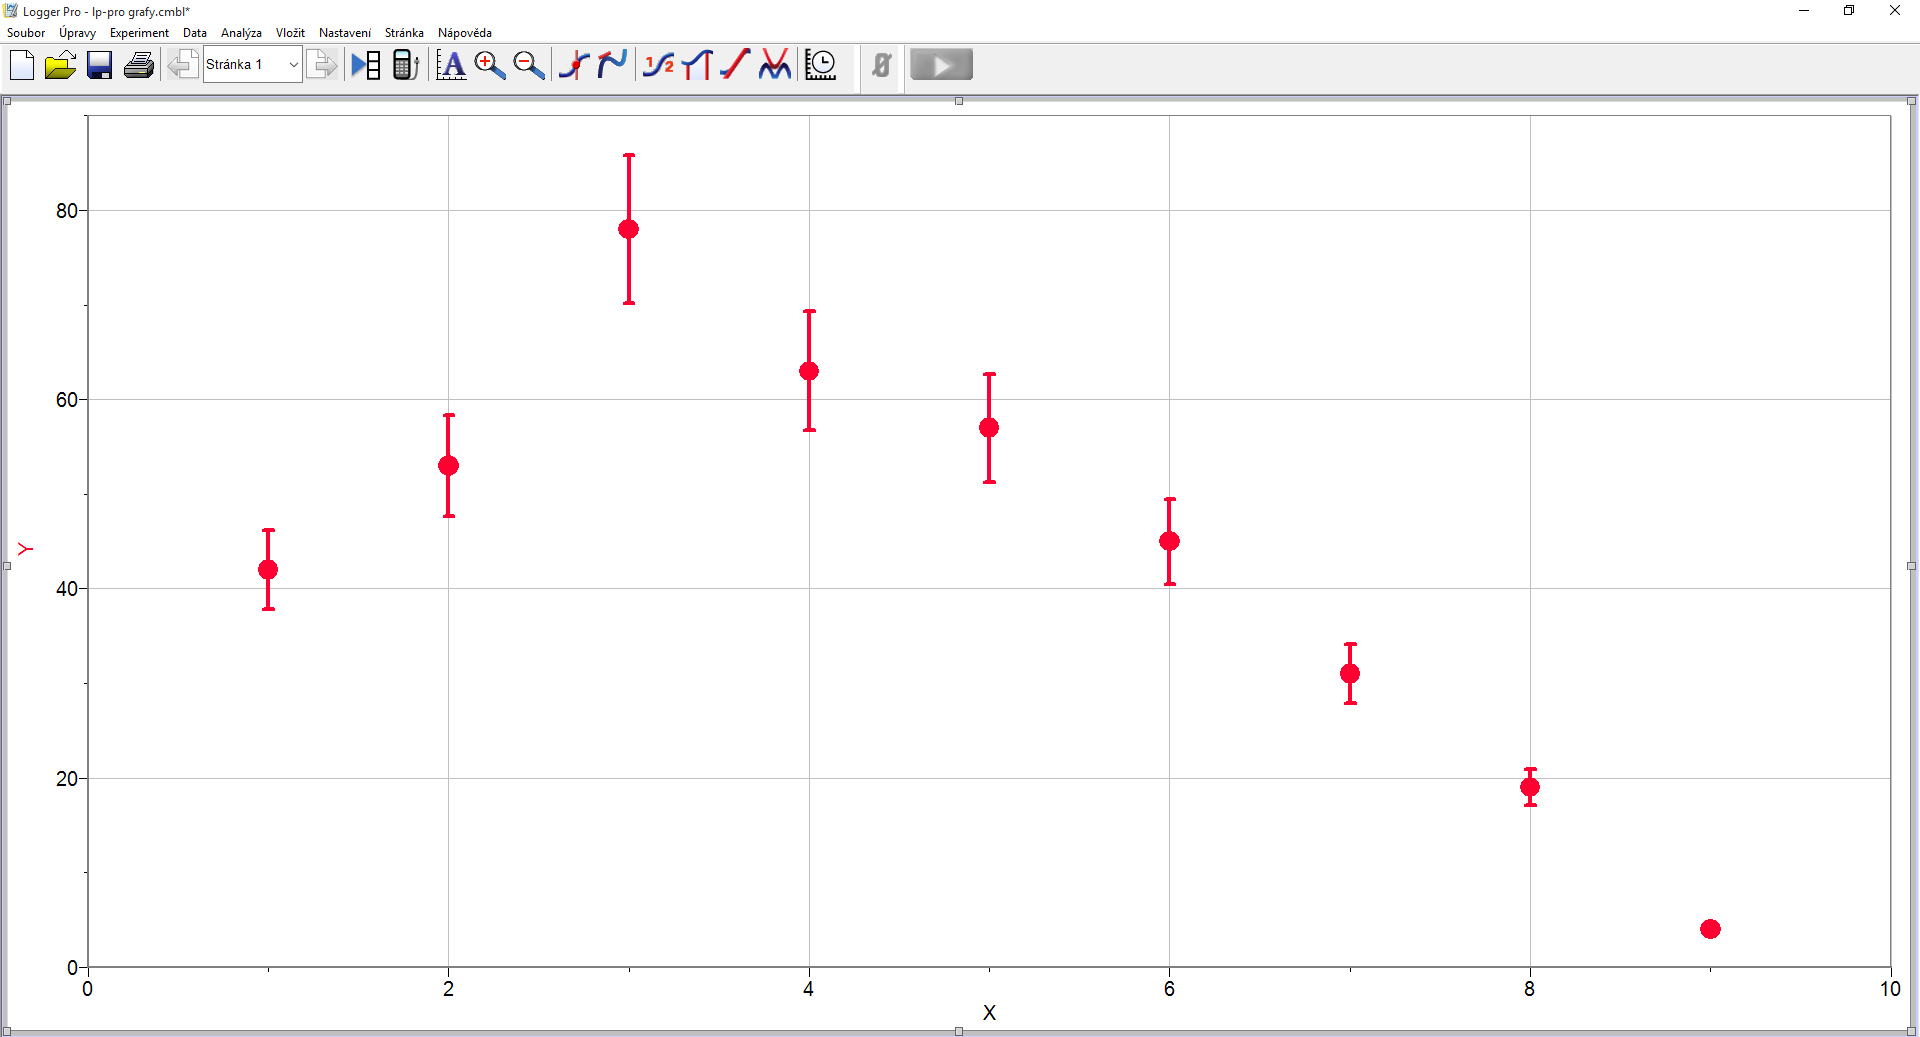Save the file using the floppy icon
This screenshot has width=1920, height=1037.
point(99,65)
